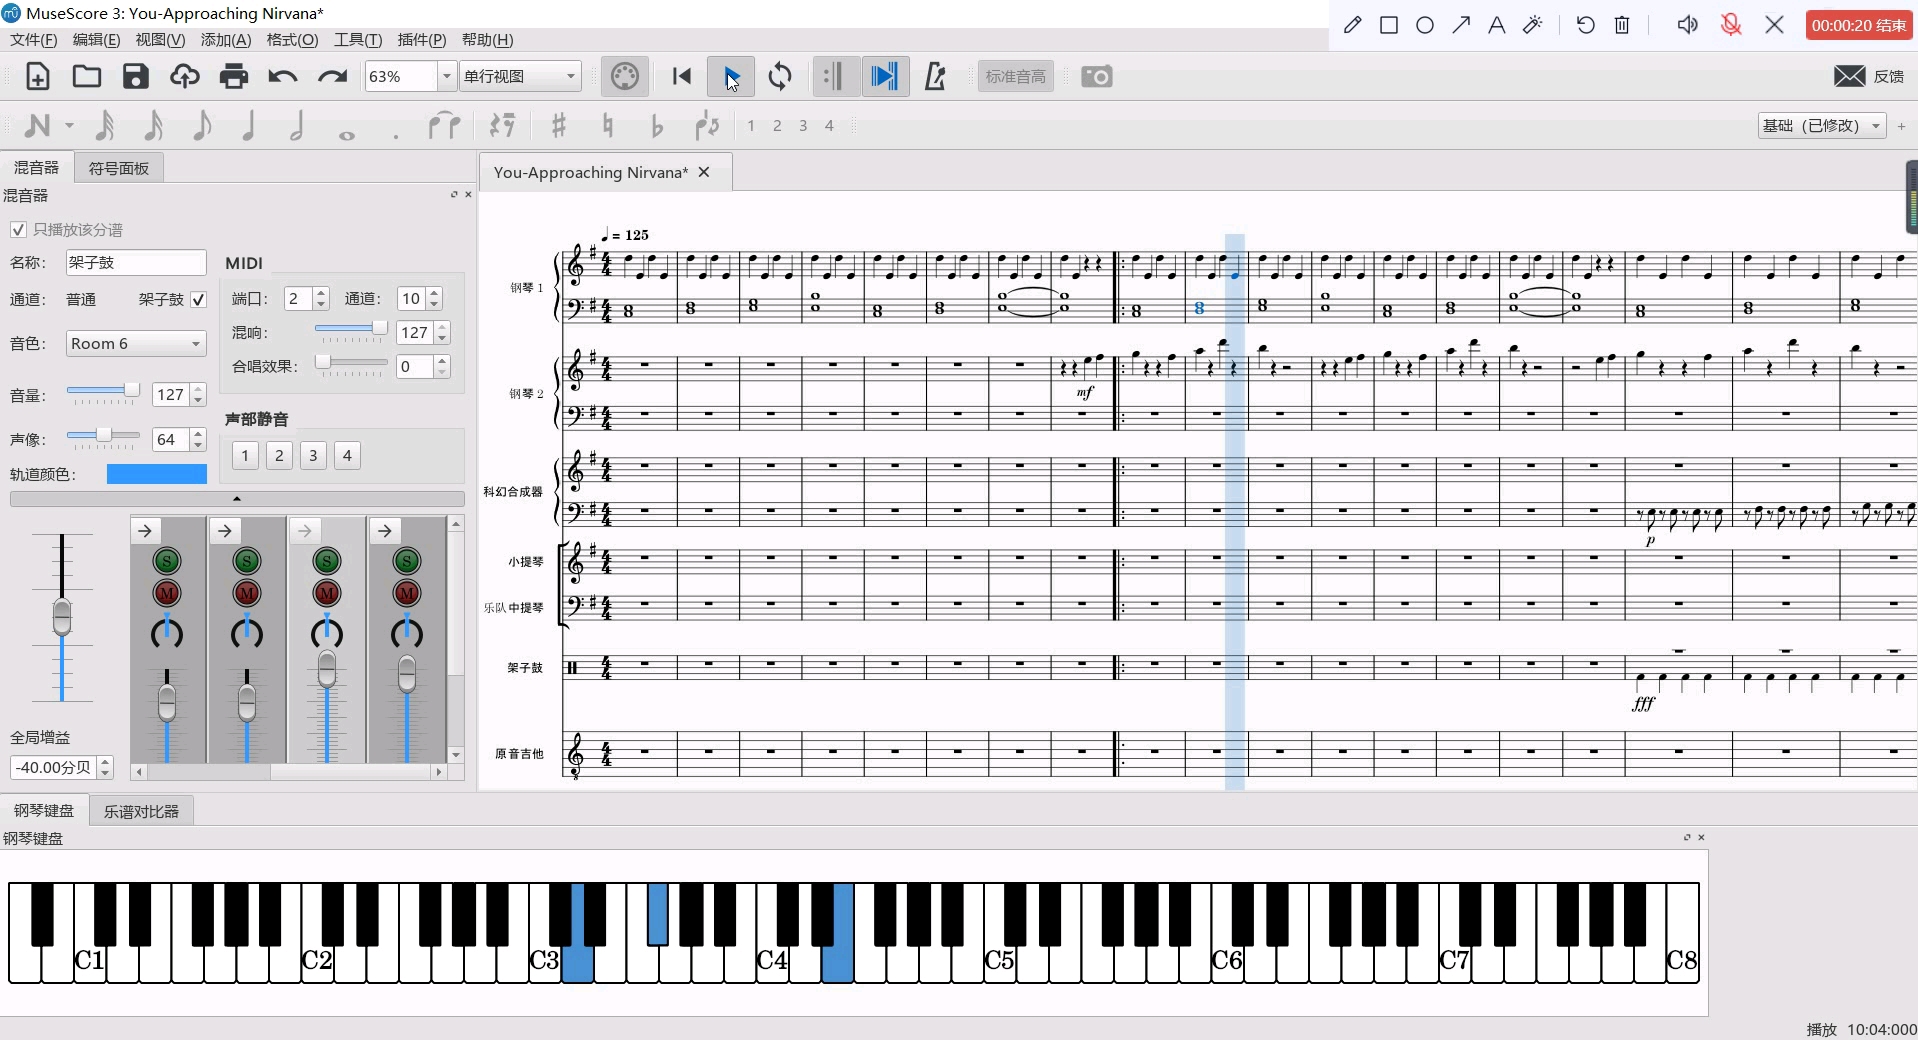Click the metronome icon
This screenshot has height=1040, width=1918.
[x=934, y=76]
